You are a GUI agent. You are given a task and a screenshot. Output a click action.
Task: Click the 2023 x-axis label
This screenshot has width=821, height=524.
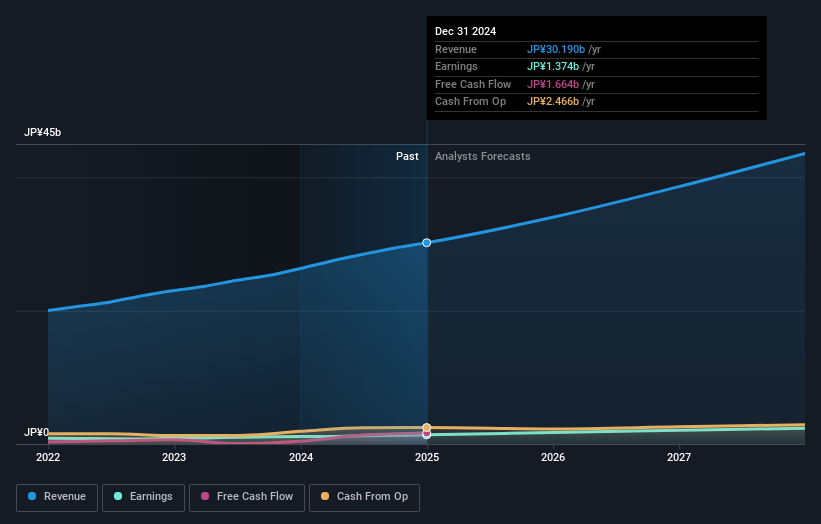pos(174,457)
